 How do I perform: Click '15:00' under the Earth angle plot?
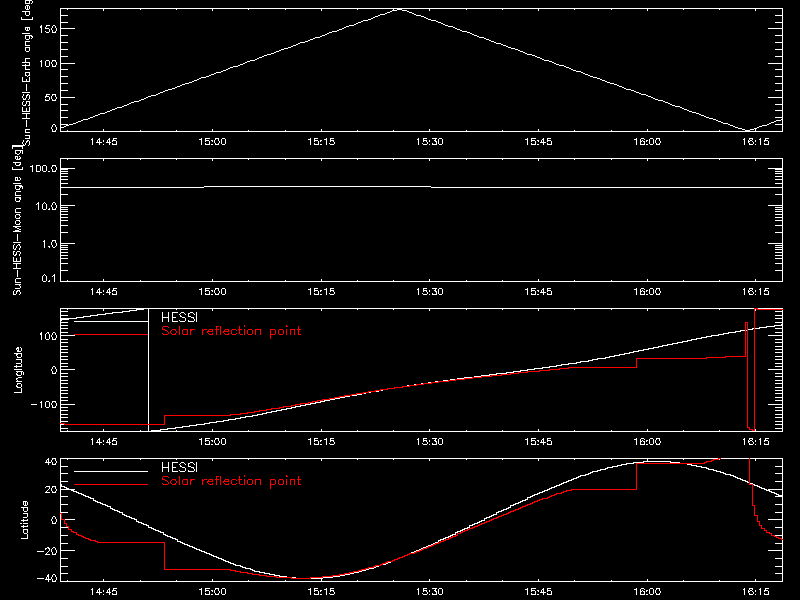[212, 142]
